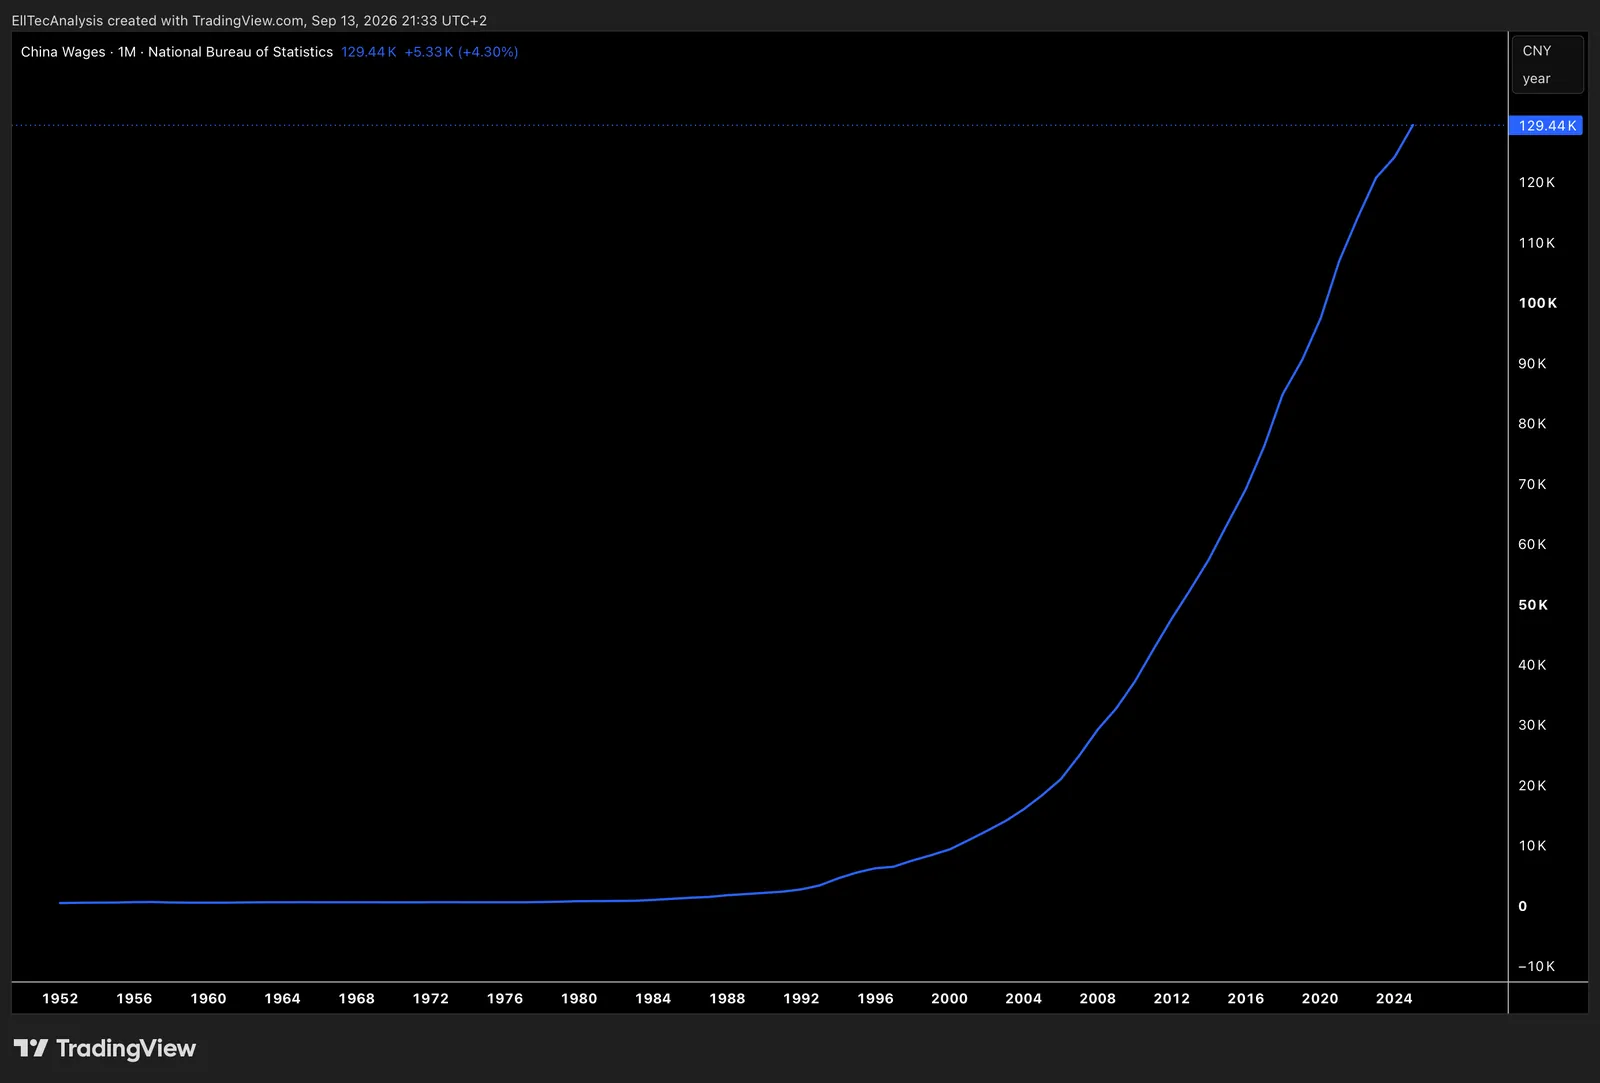Click the China Wages series title
The width and height of the screenshot is (1600, 1083).
(63, 52)
